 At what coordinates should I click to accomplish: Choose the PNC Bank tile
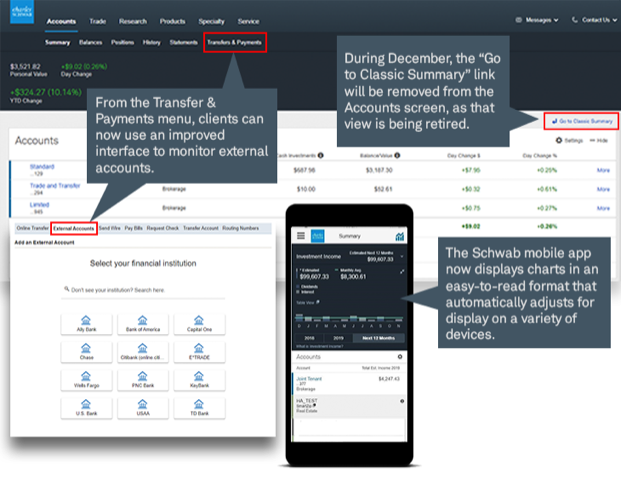click(x=143, y=380)
